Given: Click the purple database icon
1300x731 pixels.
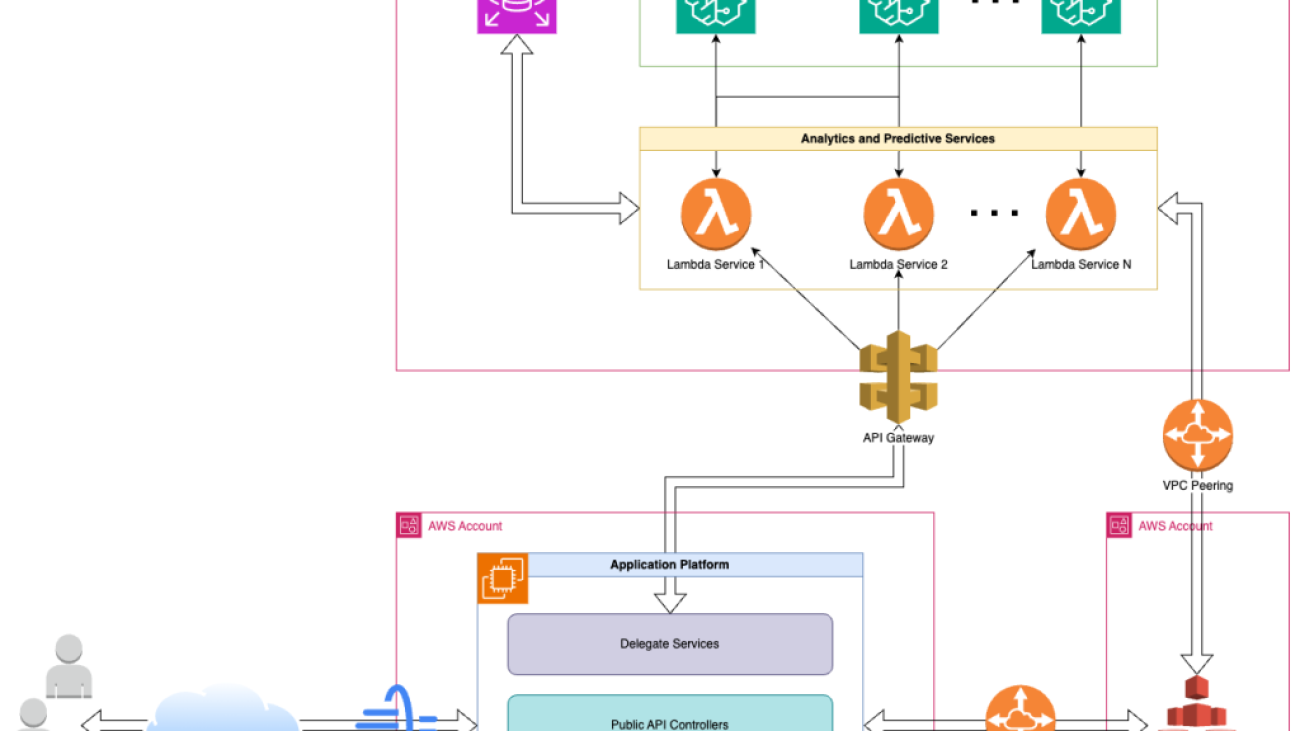Looking at the screenshot, I should click(518, 16).
